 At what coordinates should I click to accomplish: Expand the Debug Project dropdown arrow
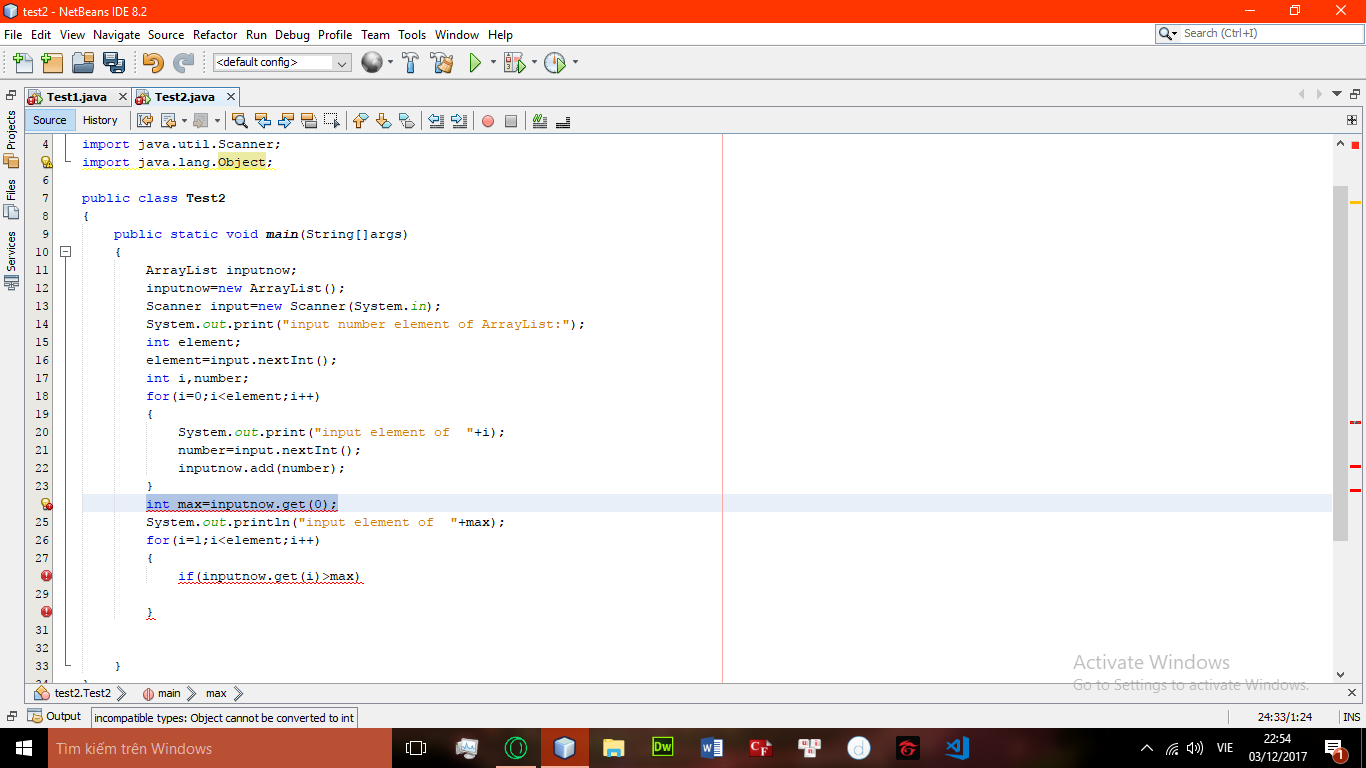pos(534,63)
